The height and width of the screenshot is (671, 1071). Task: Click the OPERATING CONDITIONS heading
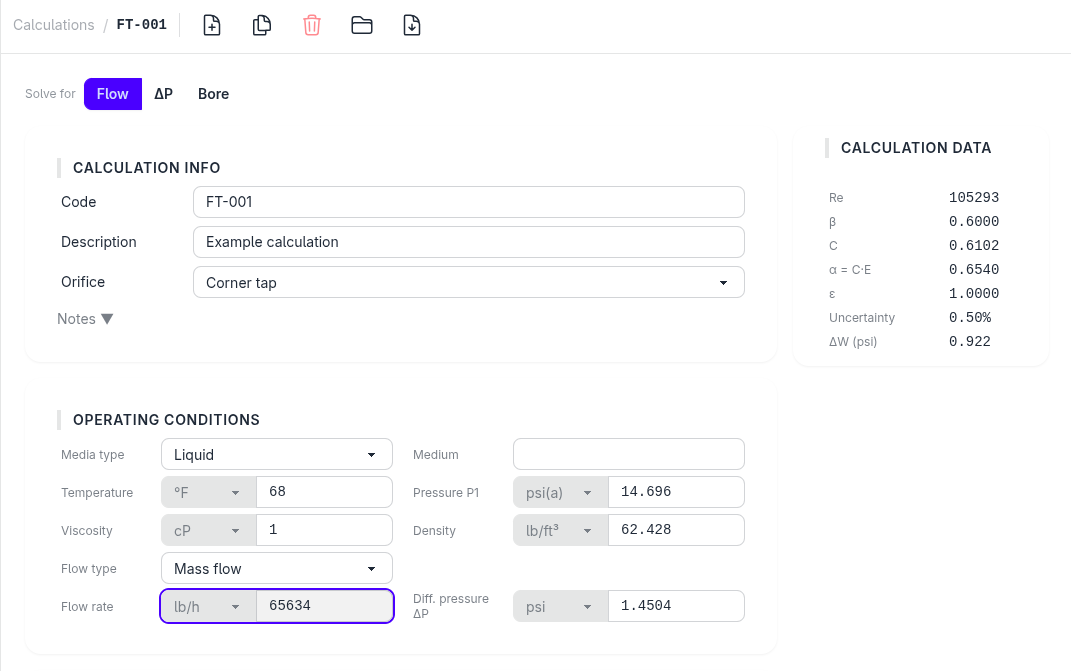[x=166, y=420]
